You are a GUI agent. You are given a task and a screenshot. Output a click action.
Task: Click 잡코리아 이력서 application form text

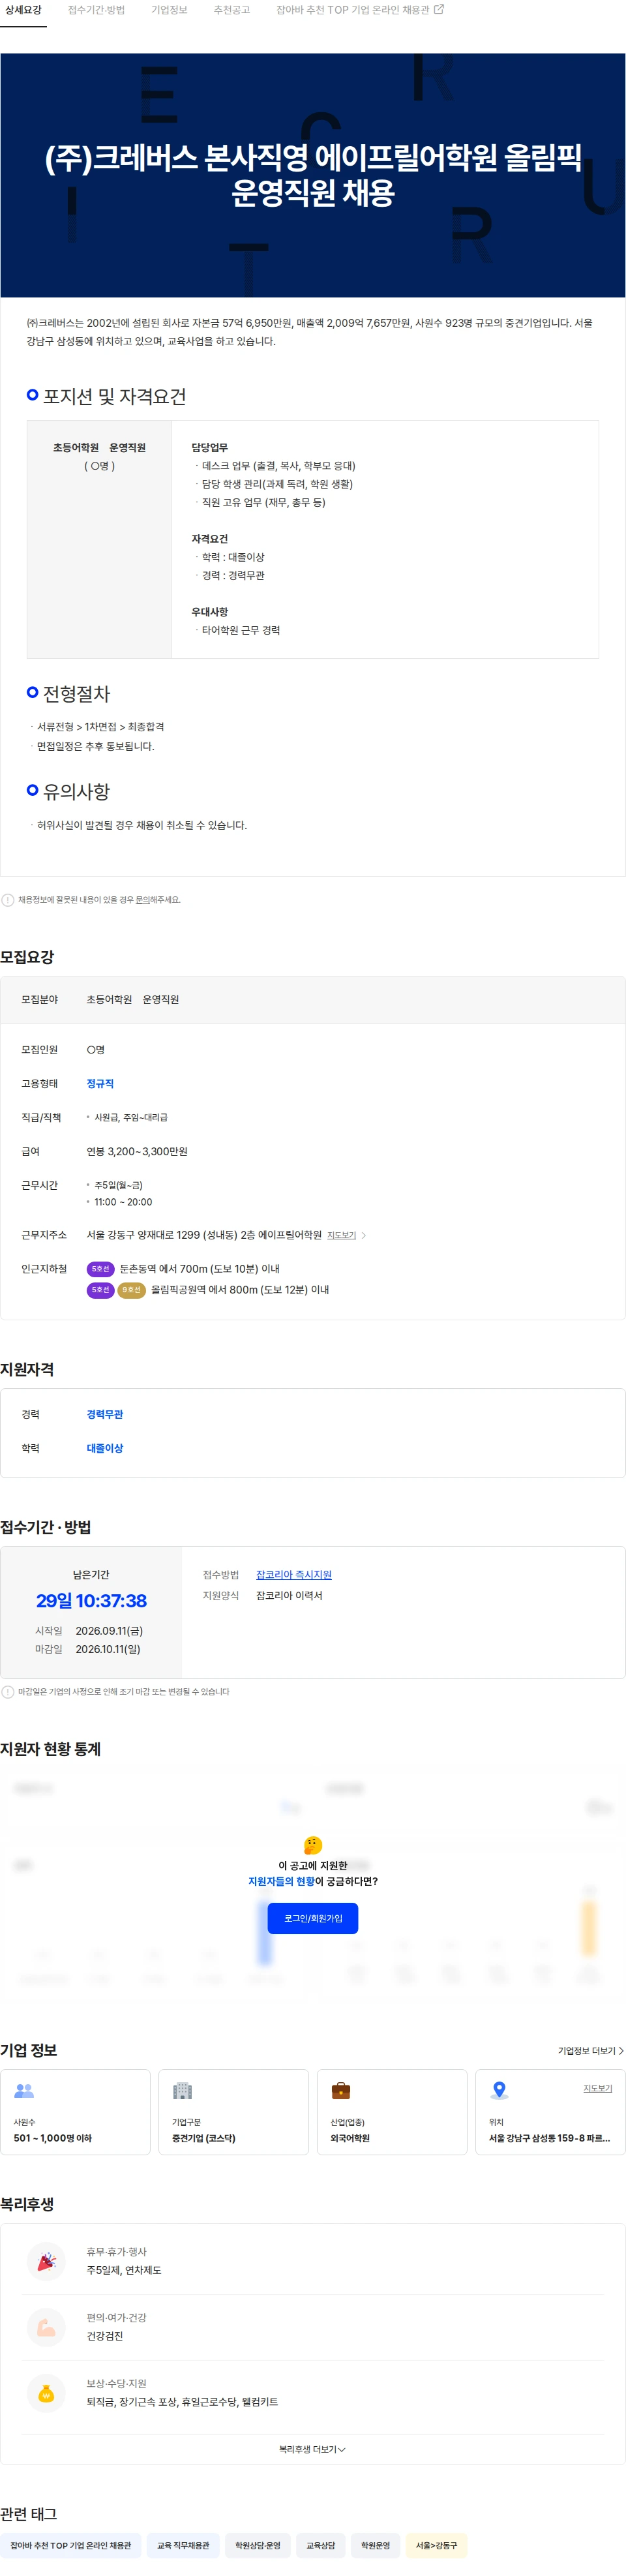coord(289,1595)
